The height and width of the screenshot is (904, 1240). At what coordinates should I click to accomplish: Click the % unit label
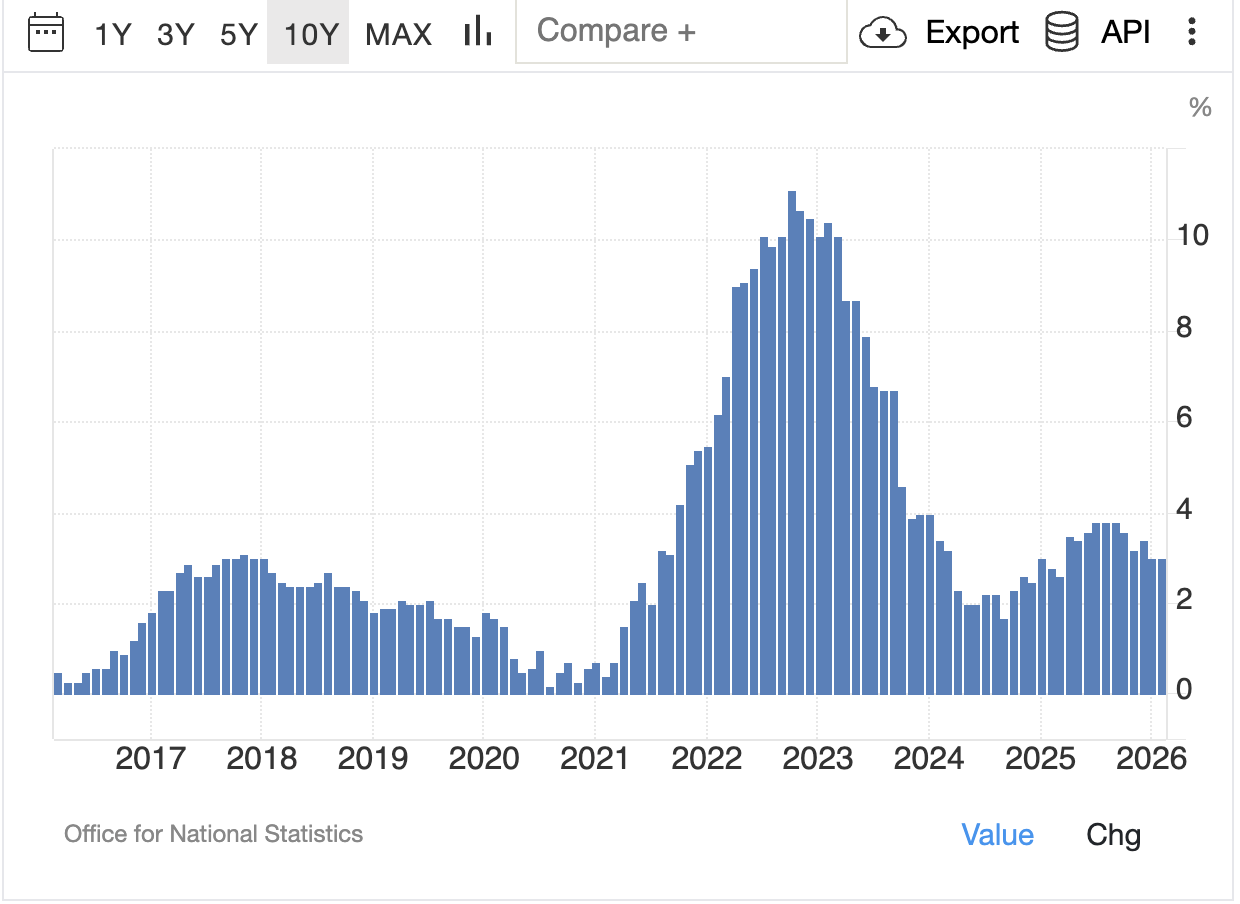click(1201, 108)
